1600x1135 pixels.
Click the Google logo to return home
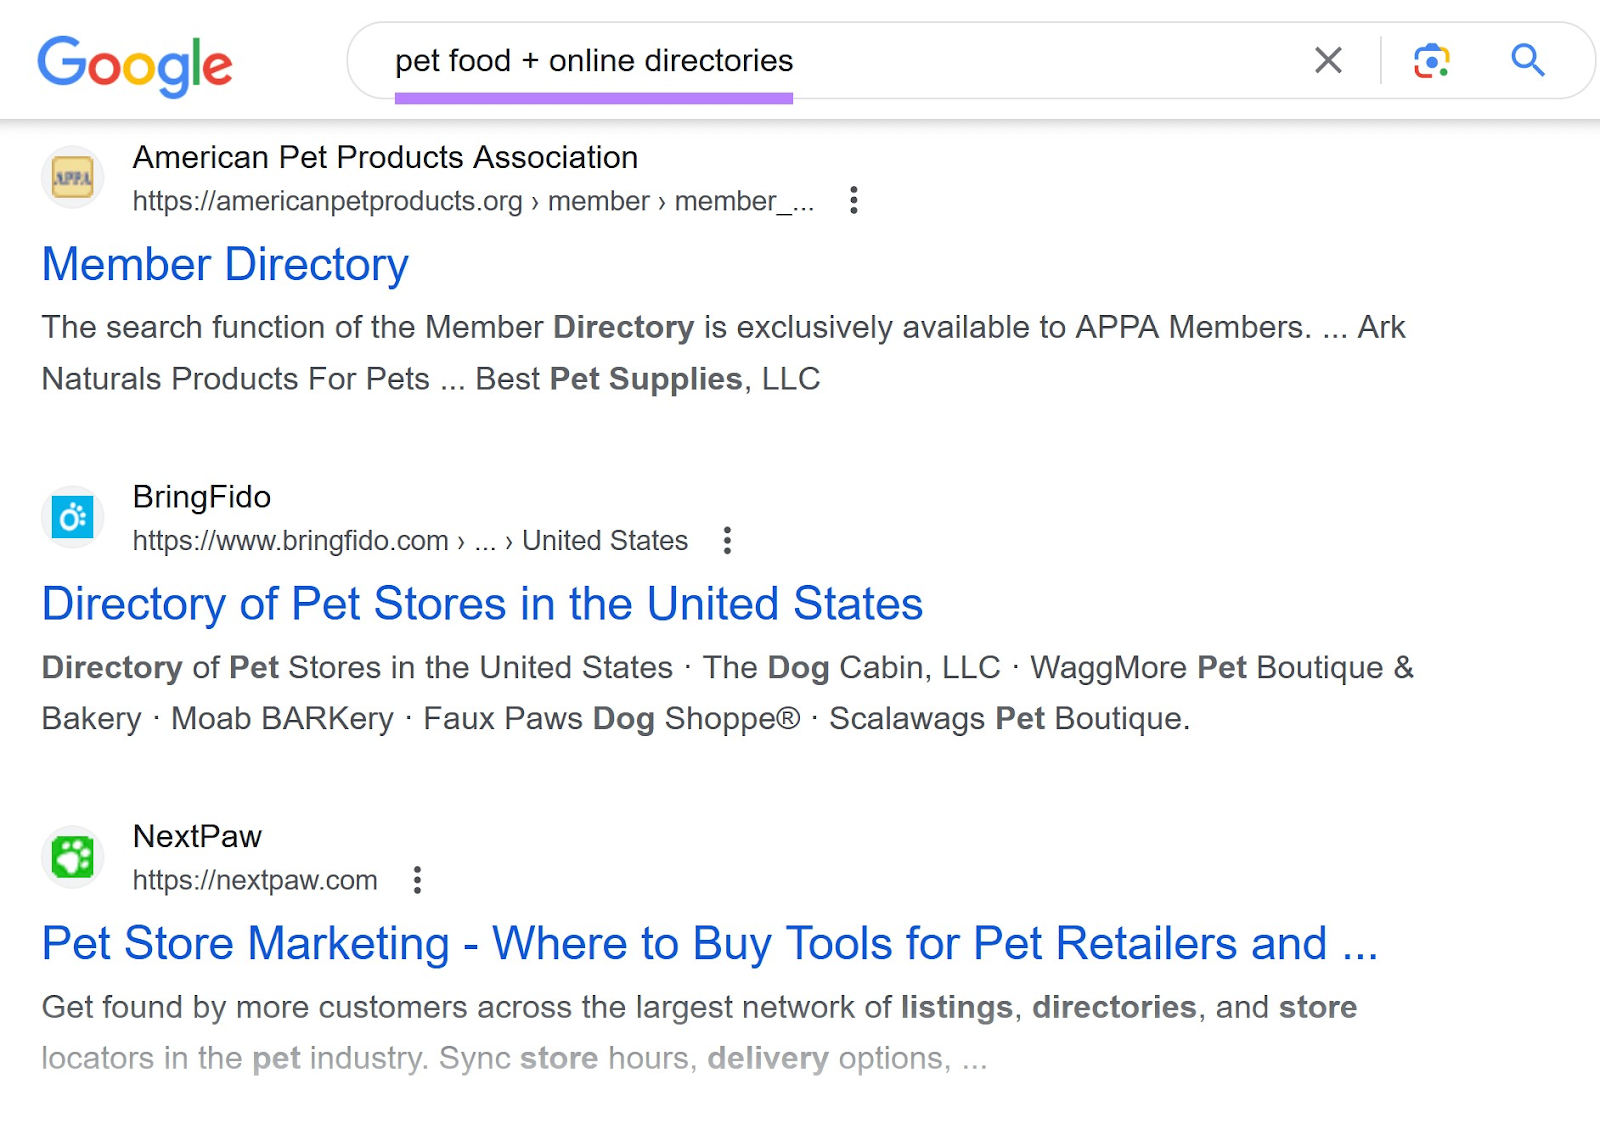point(134,62)
